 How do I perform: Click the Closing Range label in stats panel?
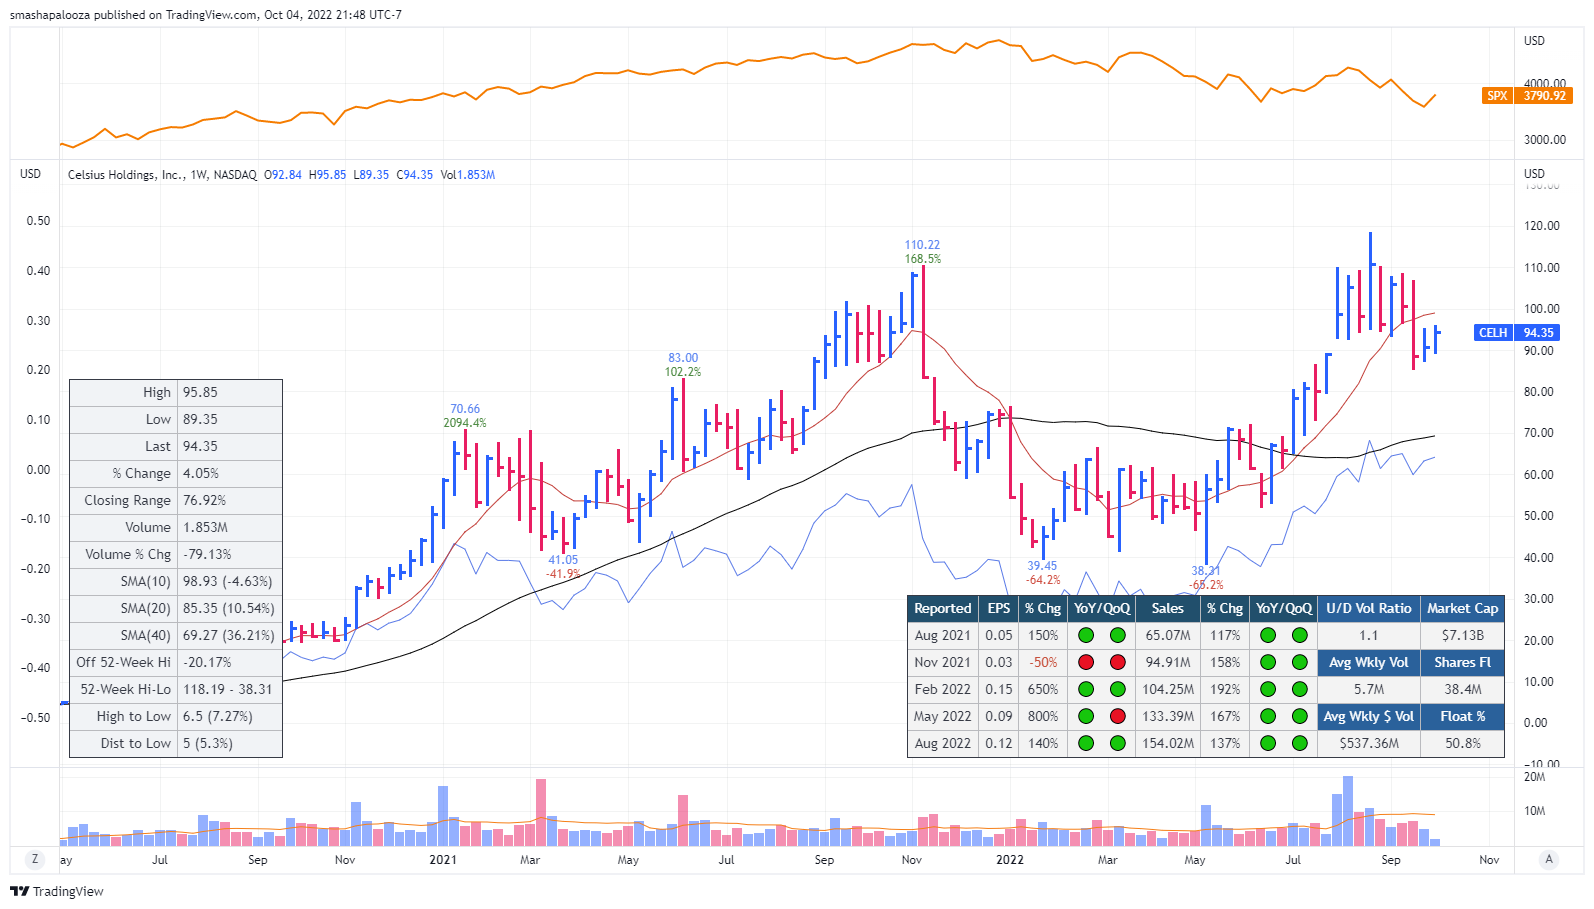tap(127, 500)
